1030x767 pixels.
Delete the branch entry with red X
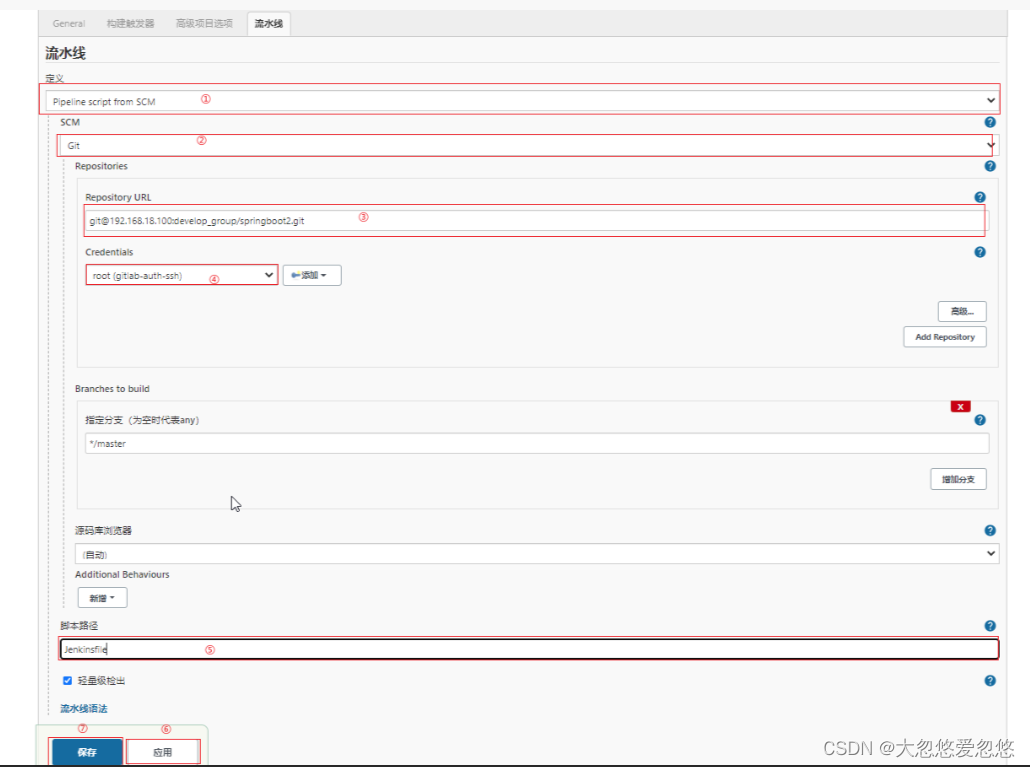click(960, 406)
